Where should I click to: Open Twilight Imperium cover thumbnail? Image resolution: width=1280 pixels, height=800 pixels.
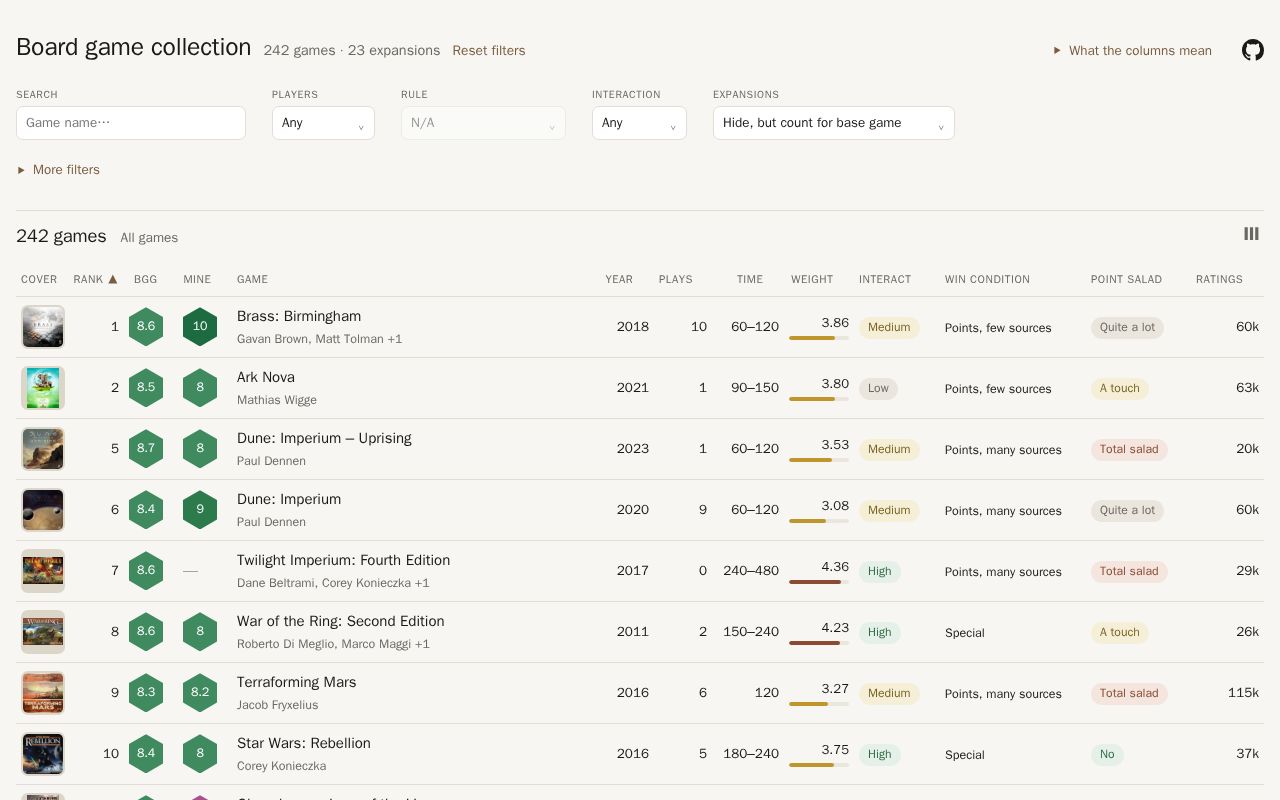click(x=43, y=571)
